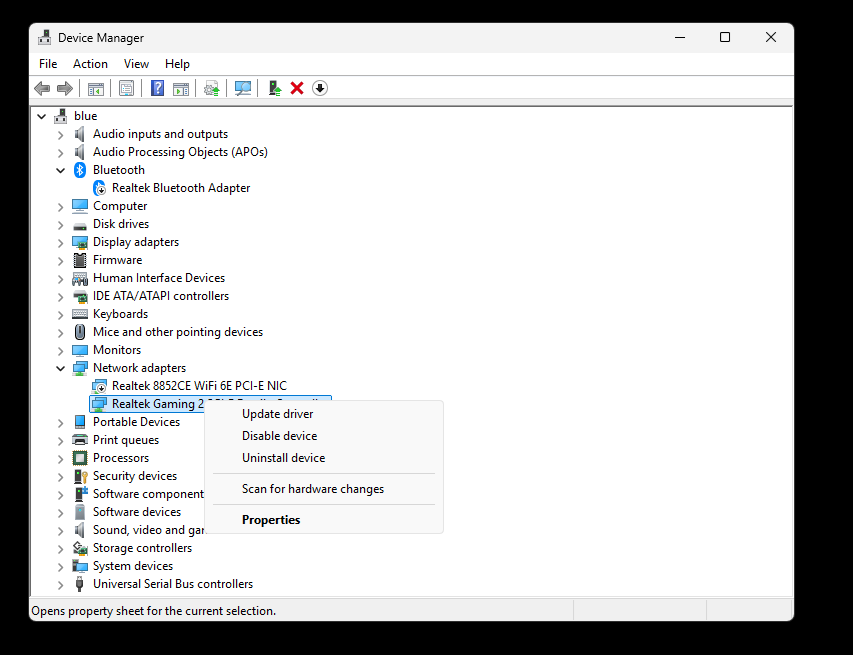Choose Scan for hardware changes menu entry
The image size is (853, 655).
click(x=324, y=489)
